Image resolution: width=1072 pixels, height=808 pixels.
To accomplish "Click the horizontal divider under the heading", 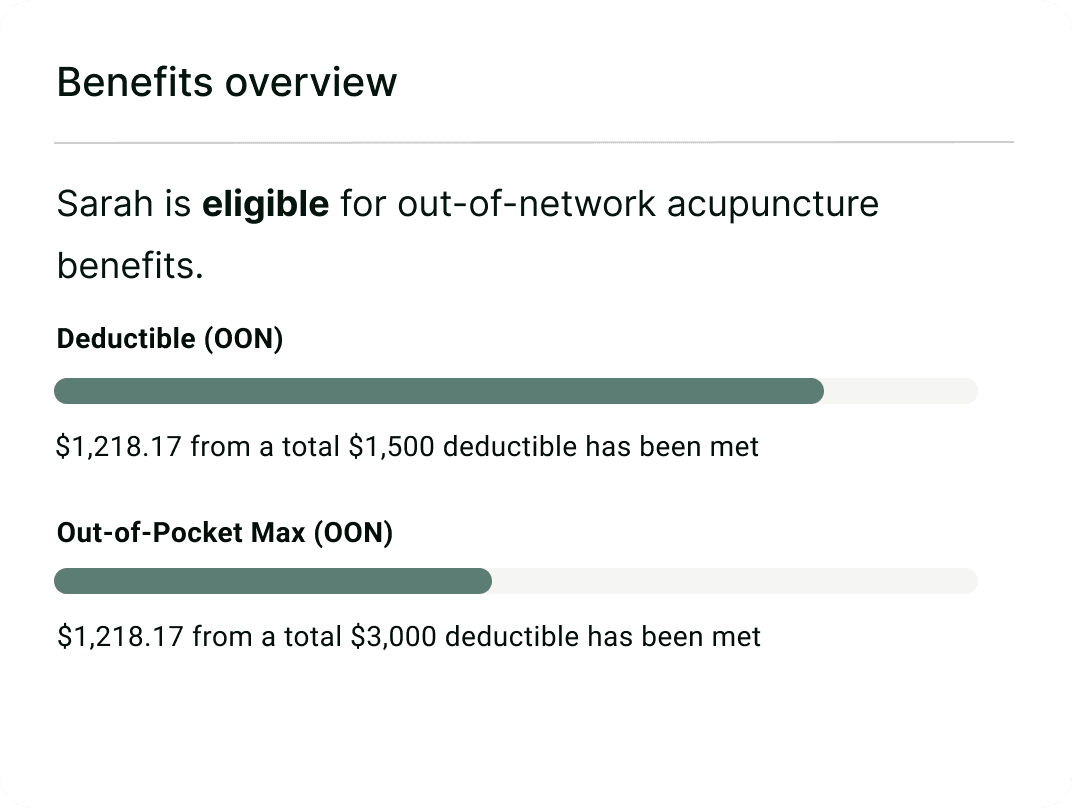I will tap(534, 142).
